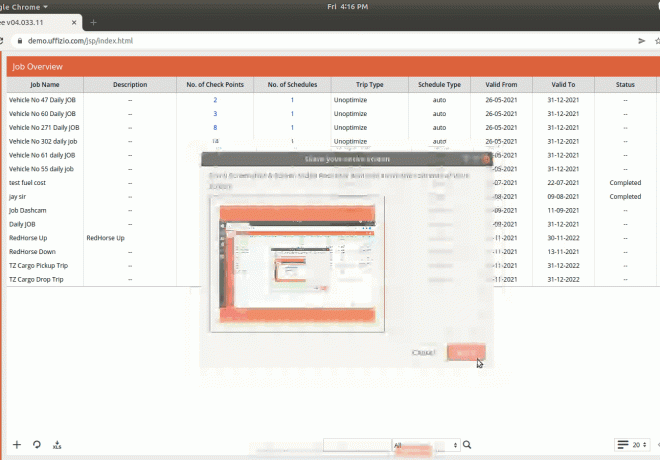Expand the rows-per-page dropdown showing 20
The height and width of the screenshot is (460, 660).
(636, 444)
